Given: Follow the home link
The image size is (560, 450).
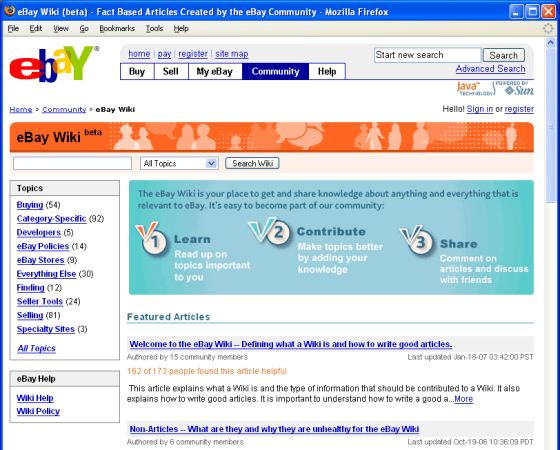Looking at the screenshot, I should (139, 54).
